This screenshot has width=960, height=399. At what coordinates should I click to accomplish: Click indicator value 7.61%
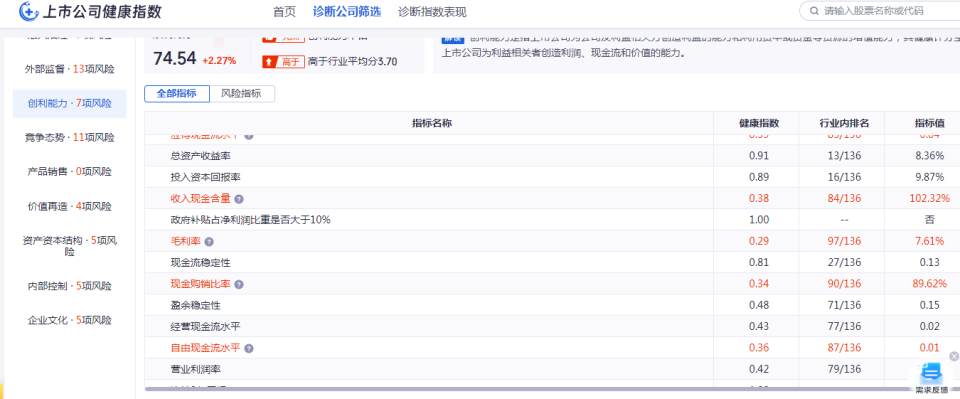(929, 242)
